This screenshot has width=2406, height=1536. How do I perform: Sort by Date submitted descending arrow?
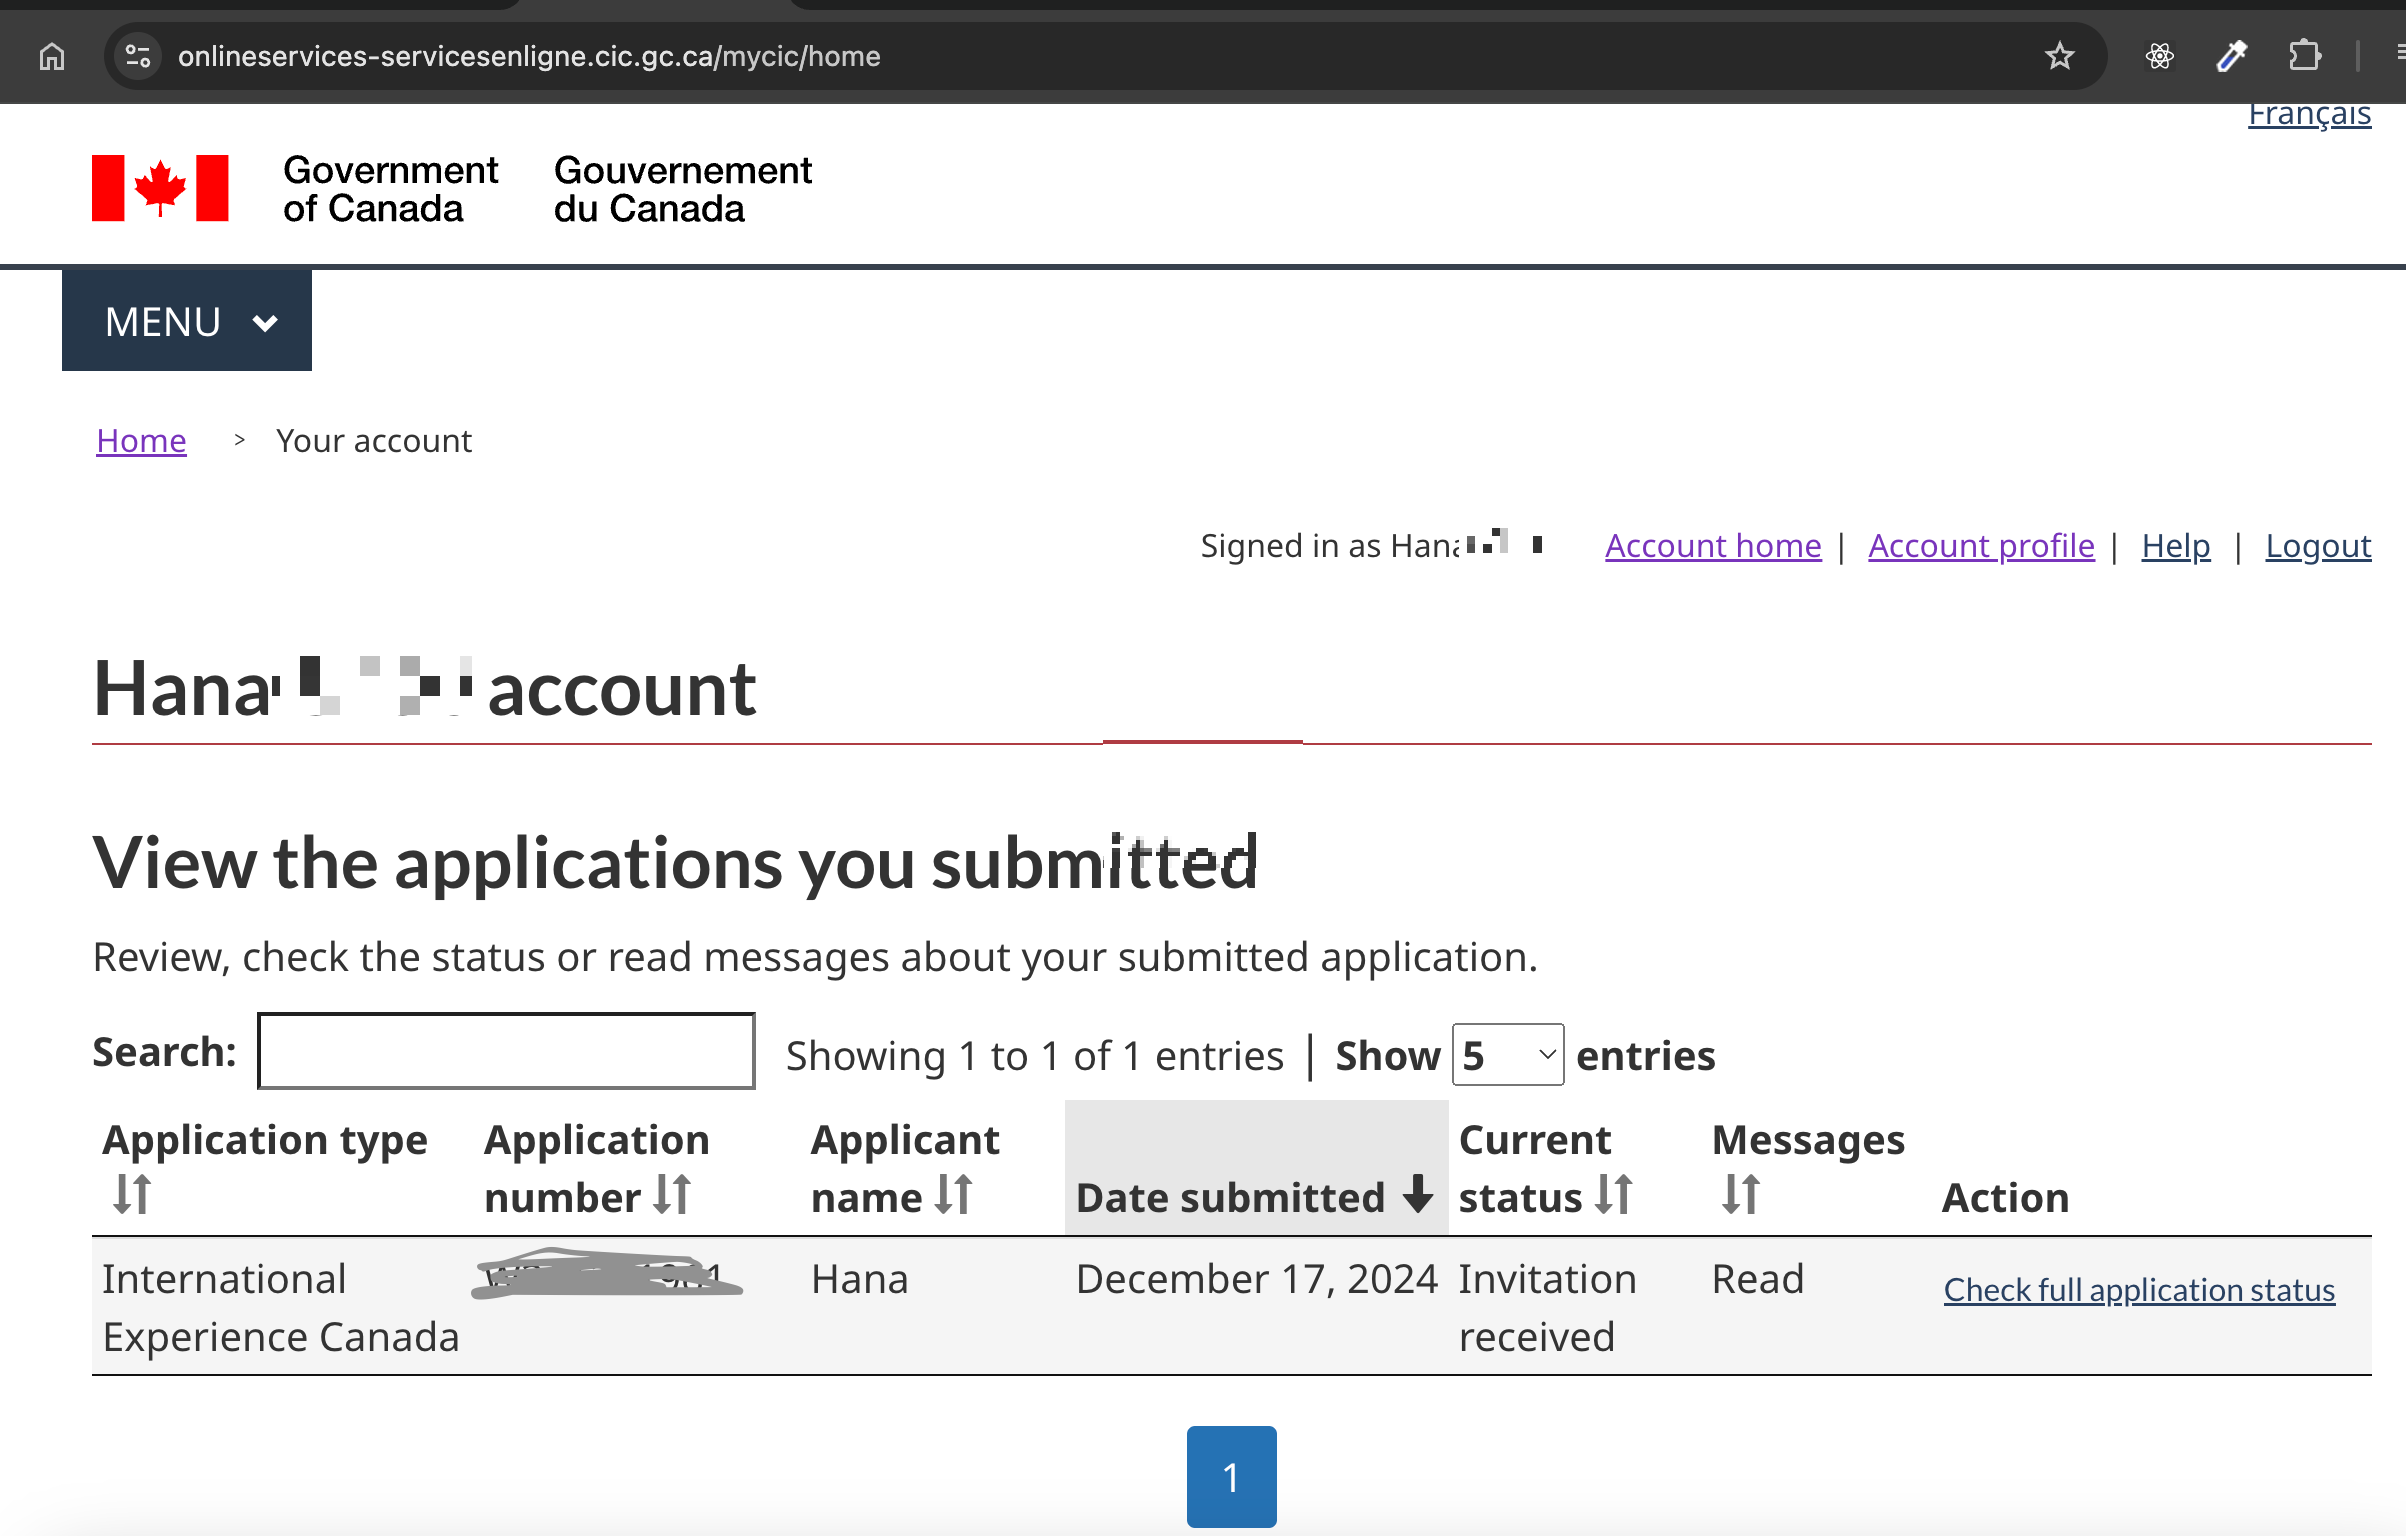[1417, 1194]
